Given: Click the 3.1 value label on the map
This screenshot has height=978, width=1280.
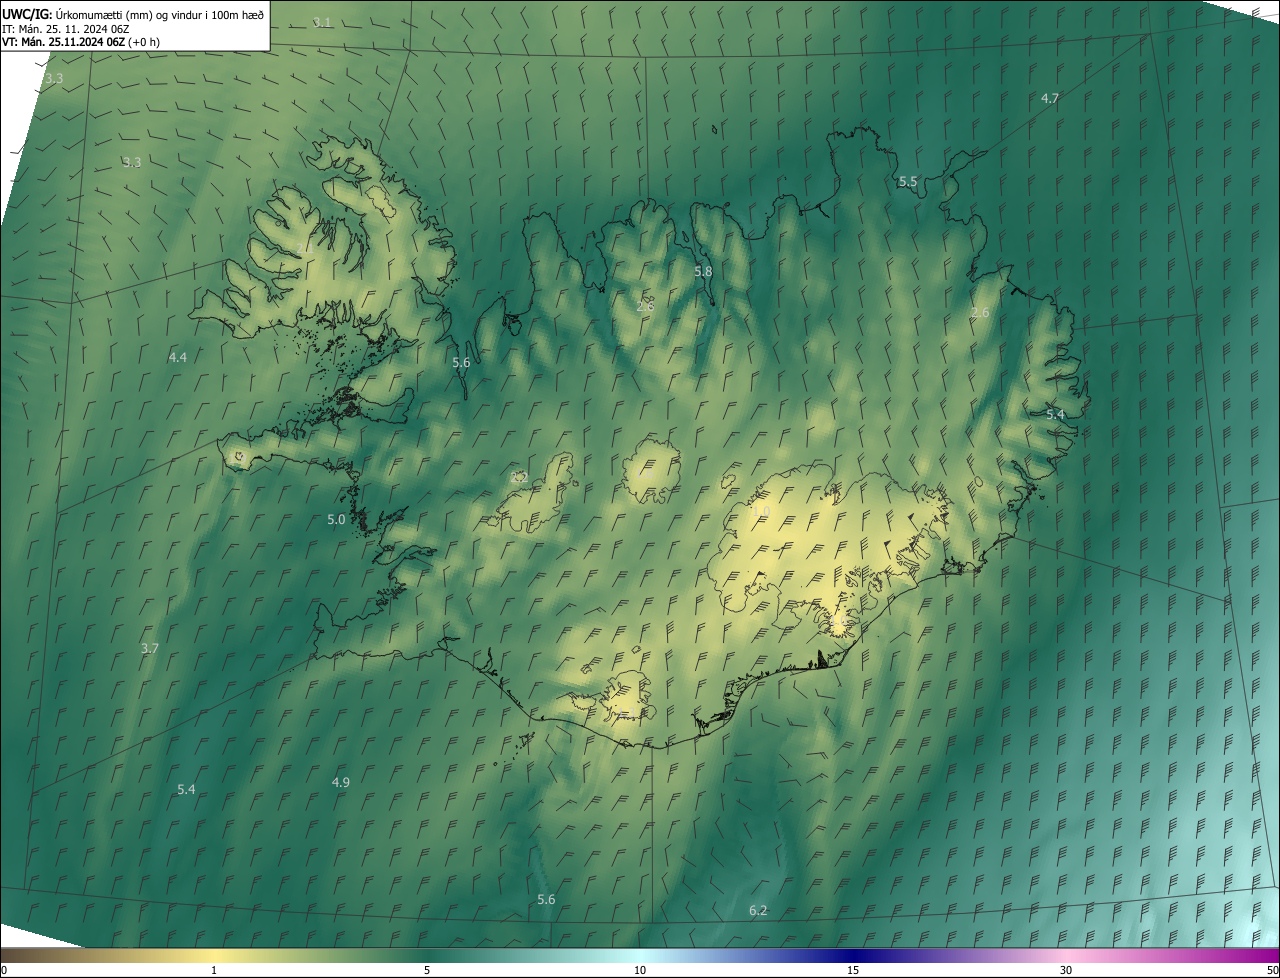Looking at the screenshot, I should tap(322, 22).
